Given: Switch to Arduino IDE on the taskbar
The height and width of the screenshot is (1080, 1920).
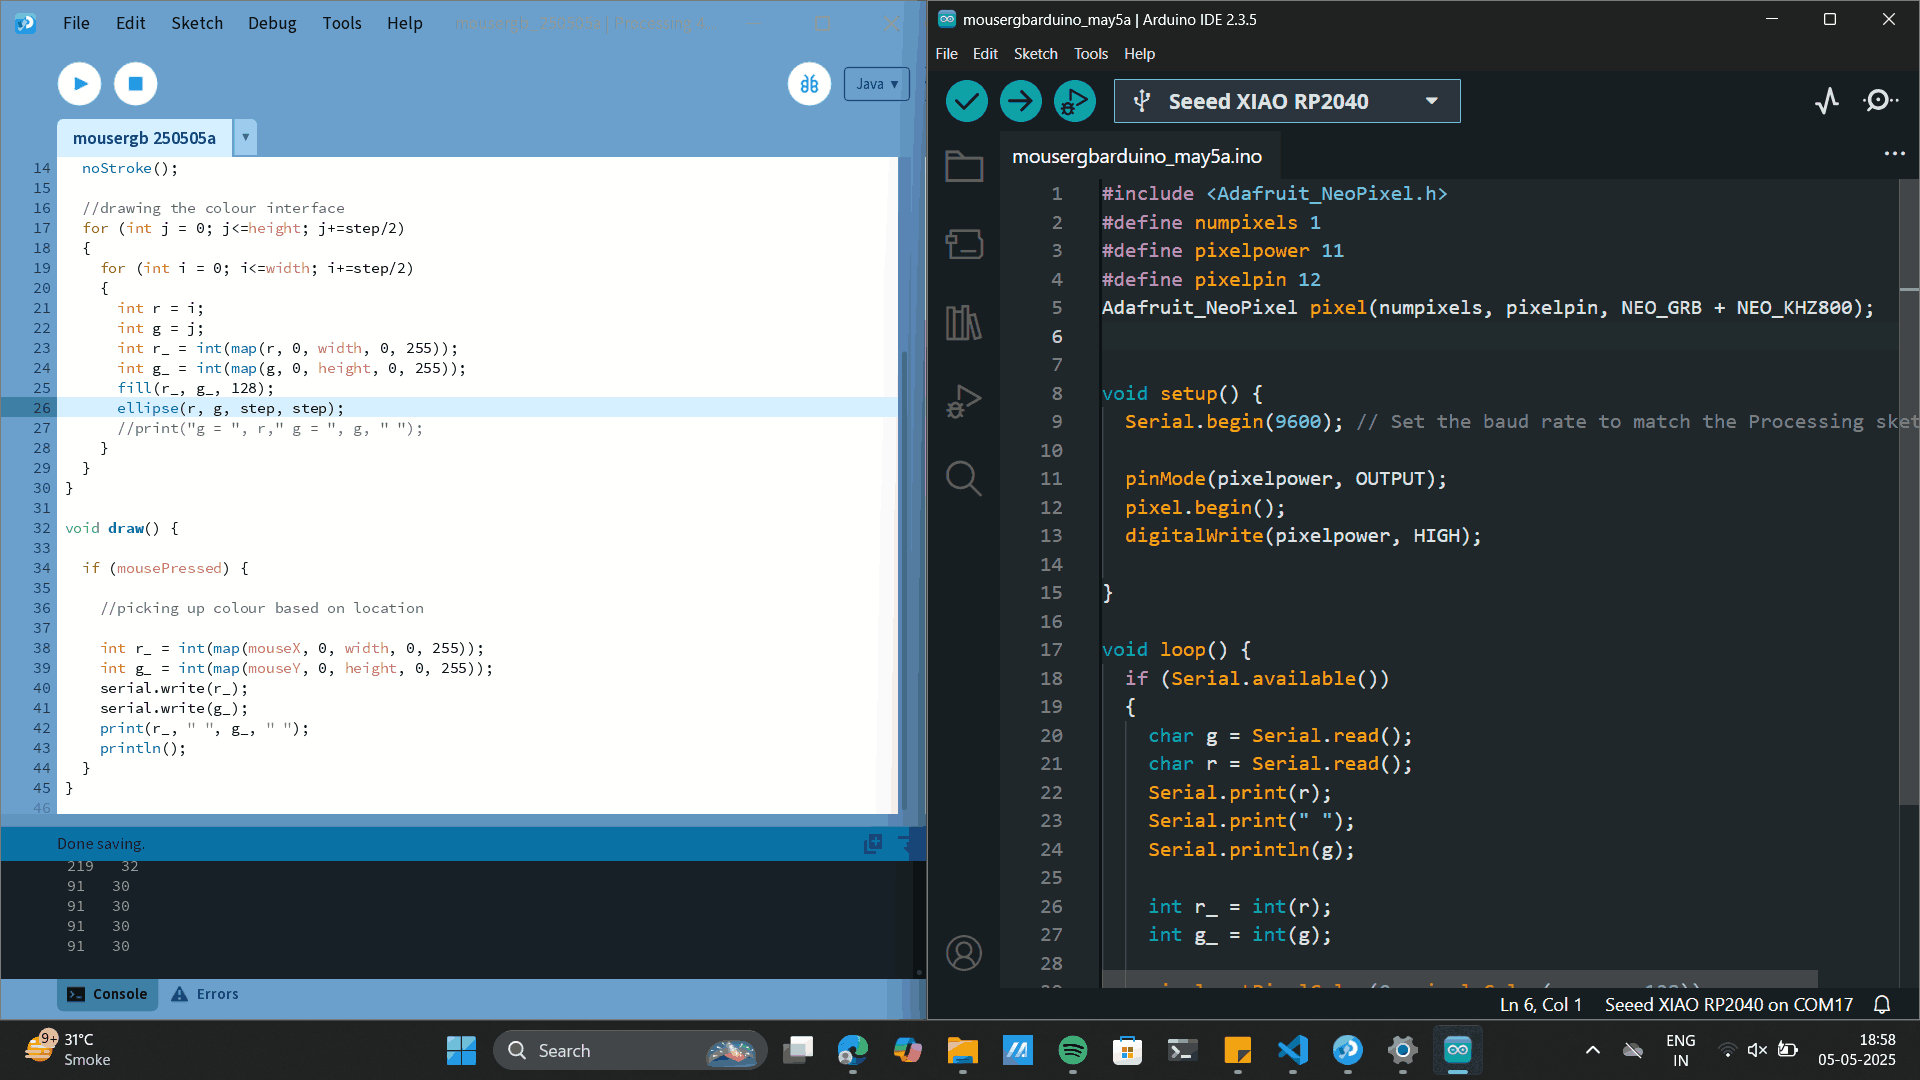Looking at the screenshot, I should point(1458,1051).
